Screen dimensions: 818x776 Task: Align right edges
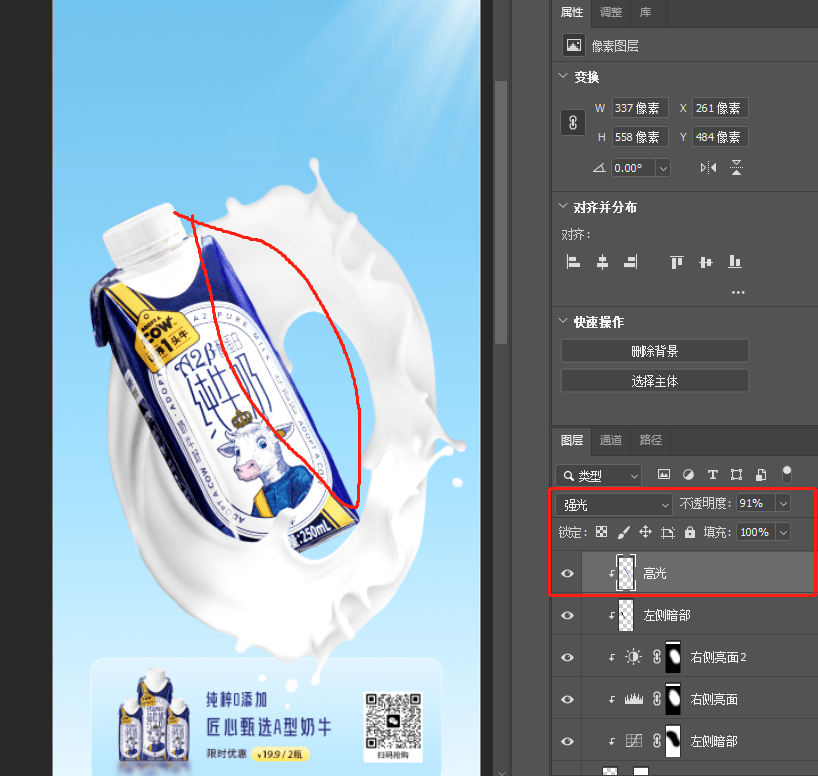630,261
